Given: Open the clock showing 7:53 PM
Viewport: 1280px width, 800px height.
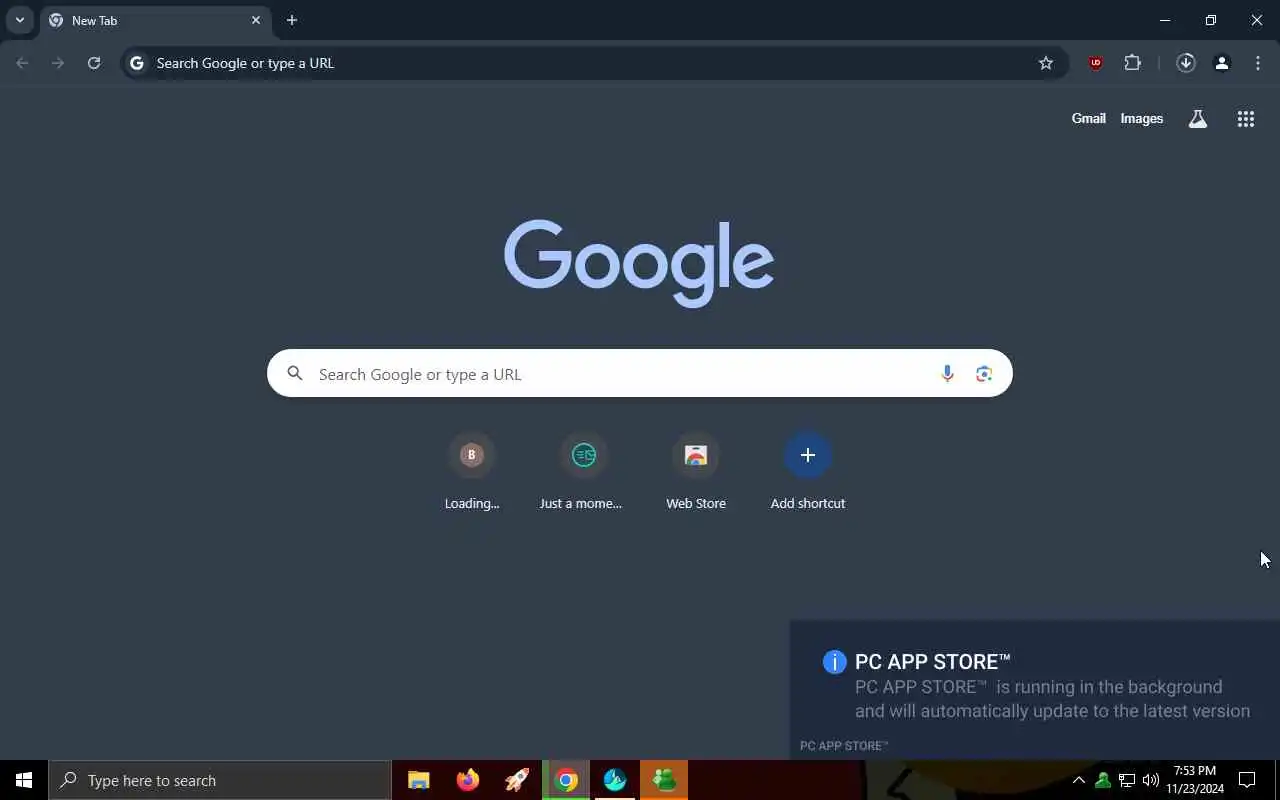Looking at the screenshot, I should click(x=1195, y=780).
